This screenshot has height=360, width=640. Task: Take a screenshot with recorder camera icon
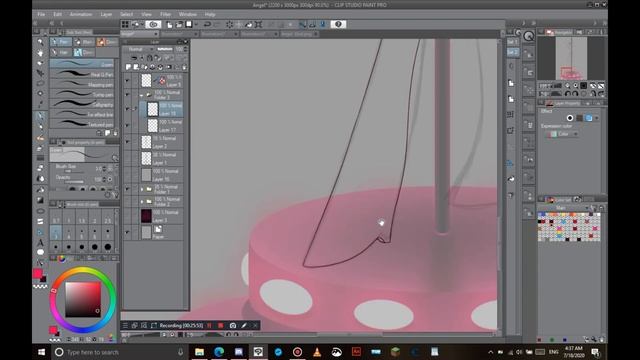click(233, 325)
